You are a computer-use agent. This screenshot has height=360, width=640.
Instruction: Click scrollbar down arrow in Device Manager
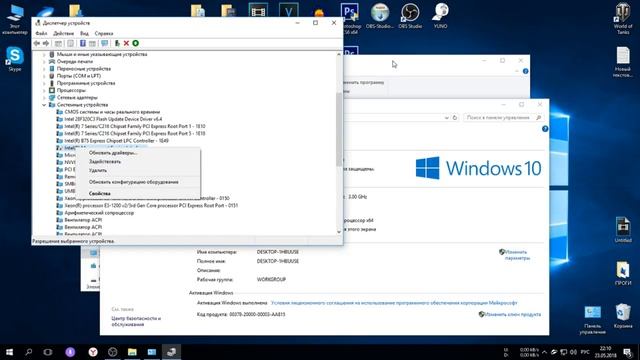pyautogui.click(x=339, y=232)
